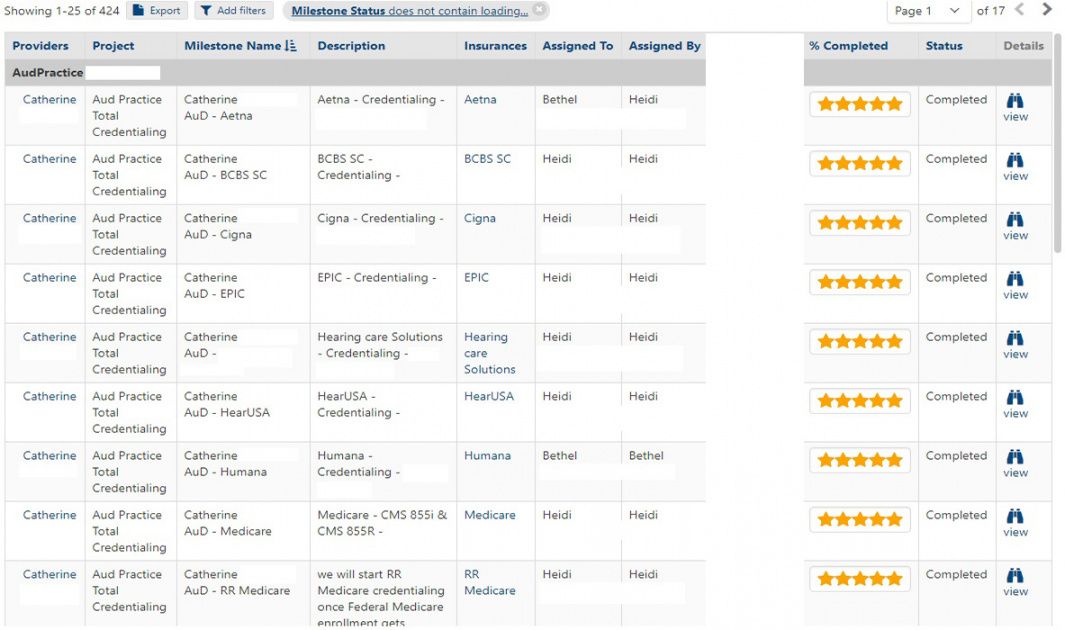Open binoculars view icon for BCBS SC row
This screenshot has height=630, width=1065.
[x=1015, y=161]
